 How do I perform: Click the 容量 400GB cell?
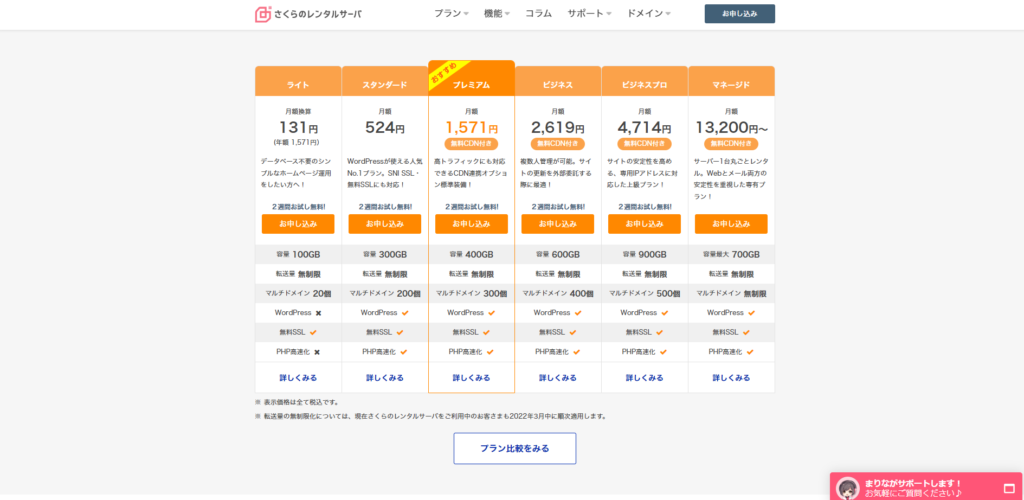pyautogui.click(x=472, y=255)
